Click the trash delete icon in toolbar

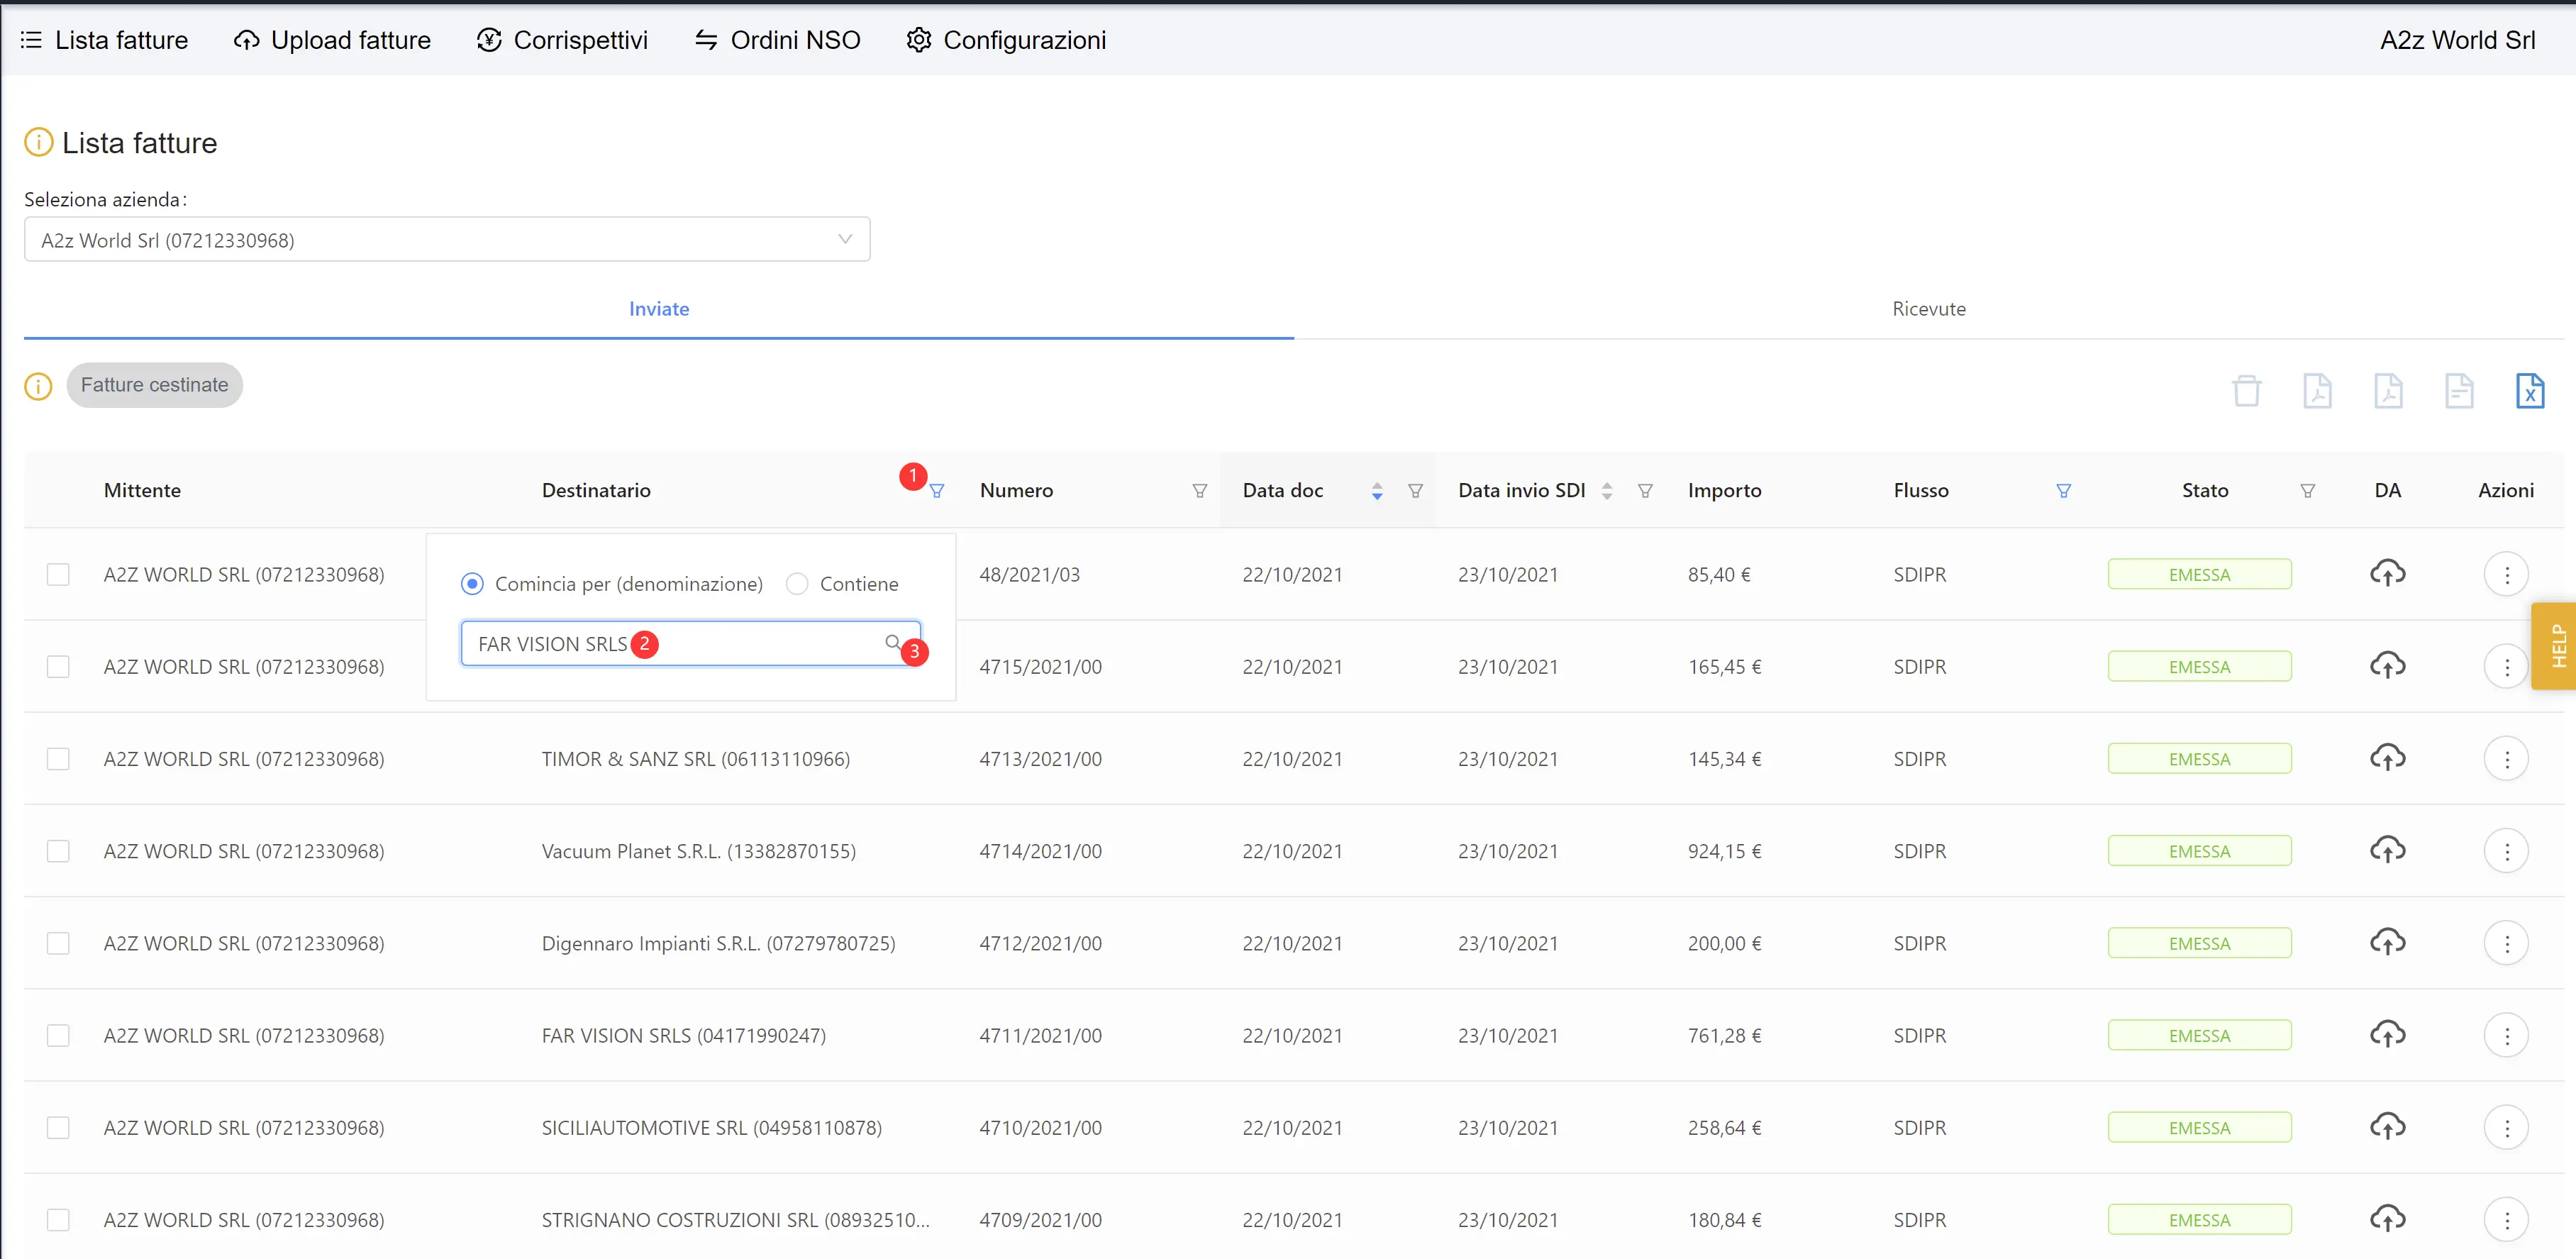tap(2246, 391)
